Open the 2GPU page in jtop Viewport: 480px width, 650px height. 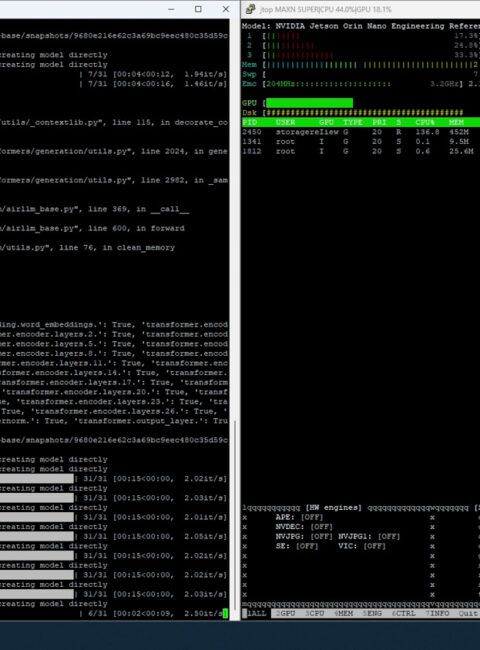click(285, 613)
